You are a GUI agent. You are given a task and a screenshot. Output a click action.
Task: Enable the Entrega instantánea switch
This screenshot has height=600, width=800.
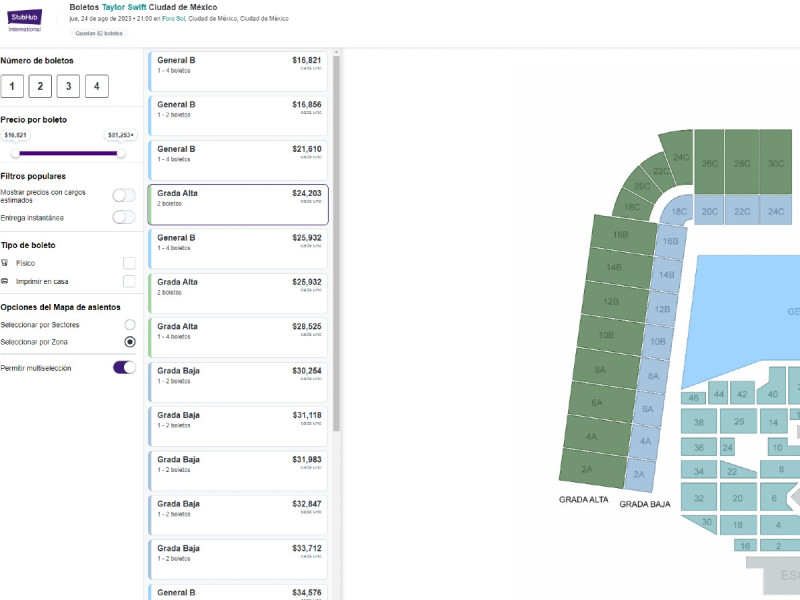tap(124, 217)
